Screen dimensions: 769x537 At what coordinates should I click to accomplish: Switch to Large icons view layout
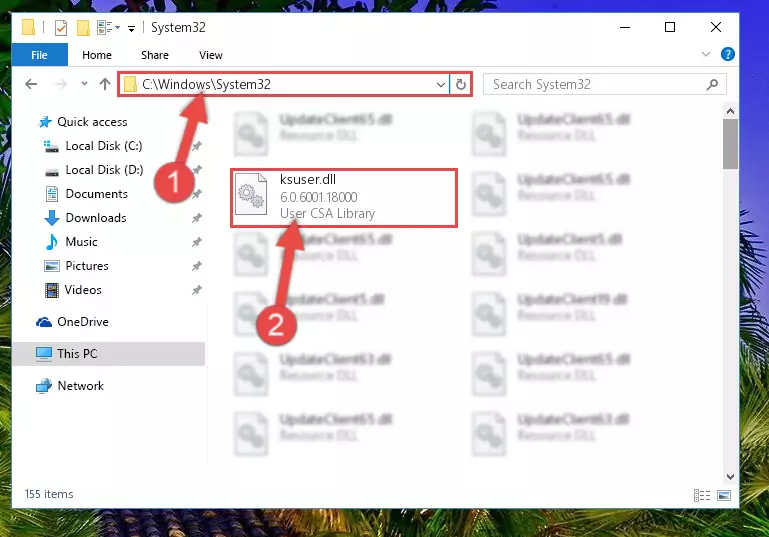point(724,495)
